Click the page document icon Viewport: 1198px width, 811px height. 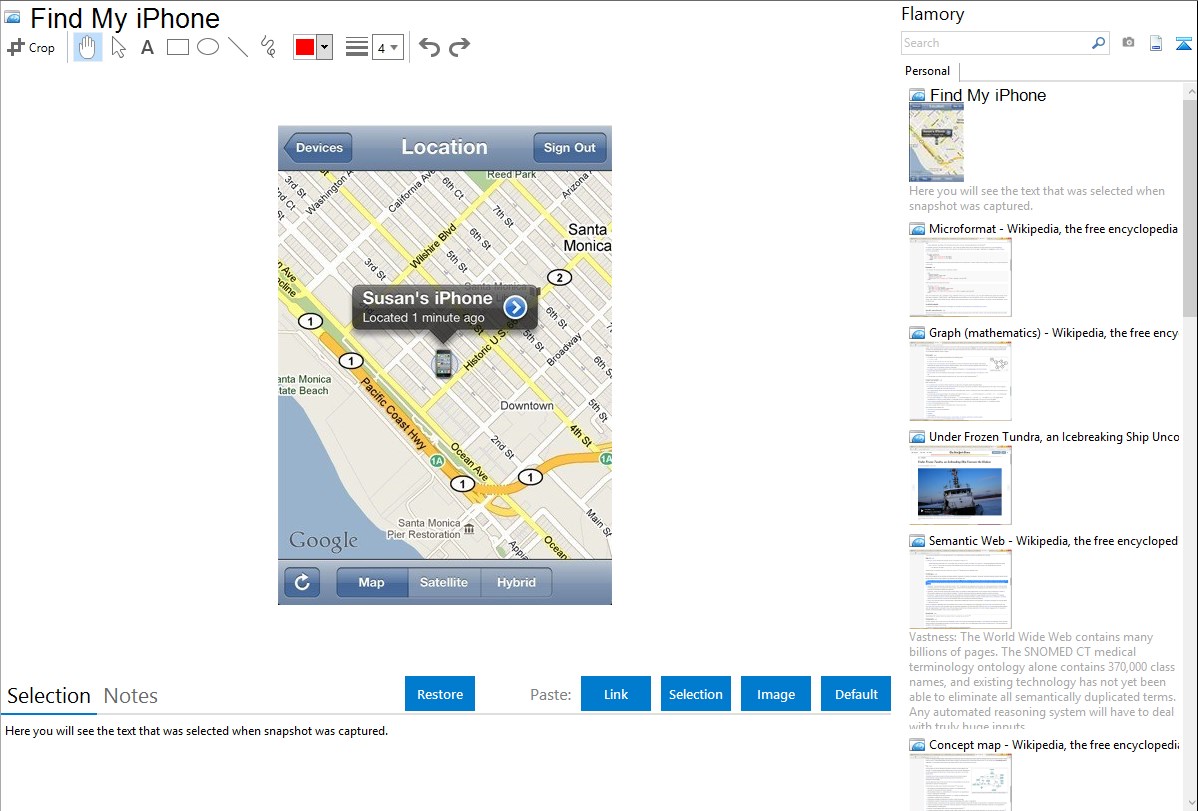1156,43
